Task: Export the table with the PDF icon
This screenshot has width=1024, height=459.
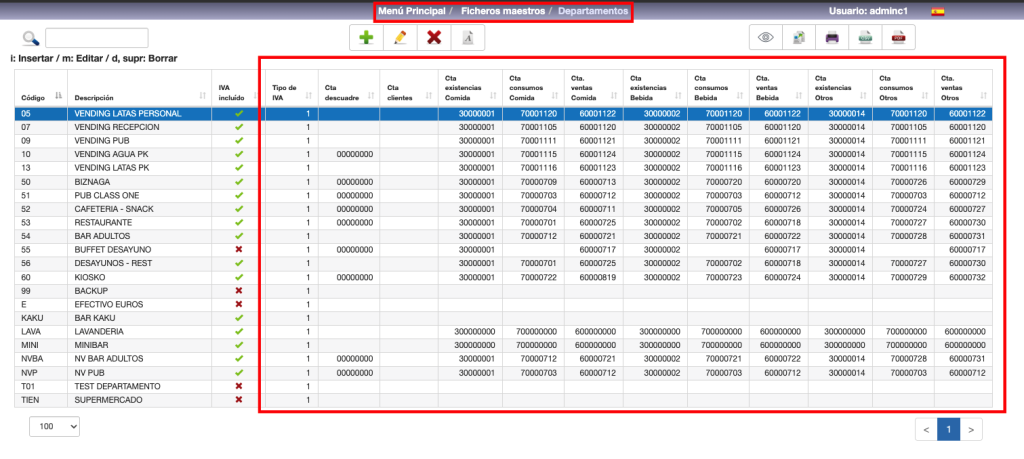Action: pyautogui.click(x=898, y=38)
